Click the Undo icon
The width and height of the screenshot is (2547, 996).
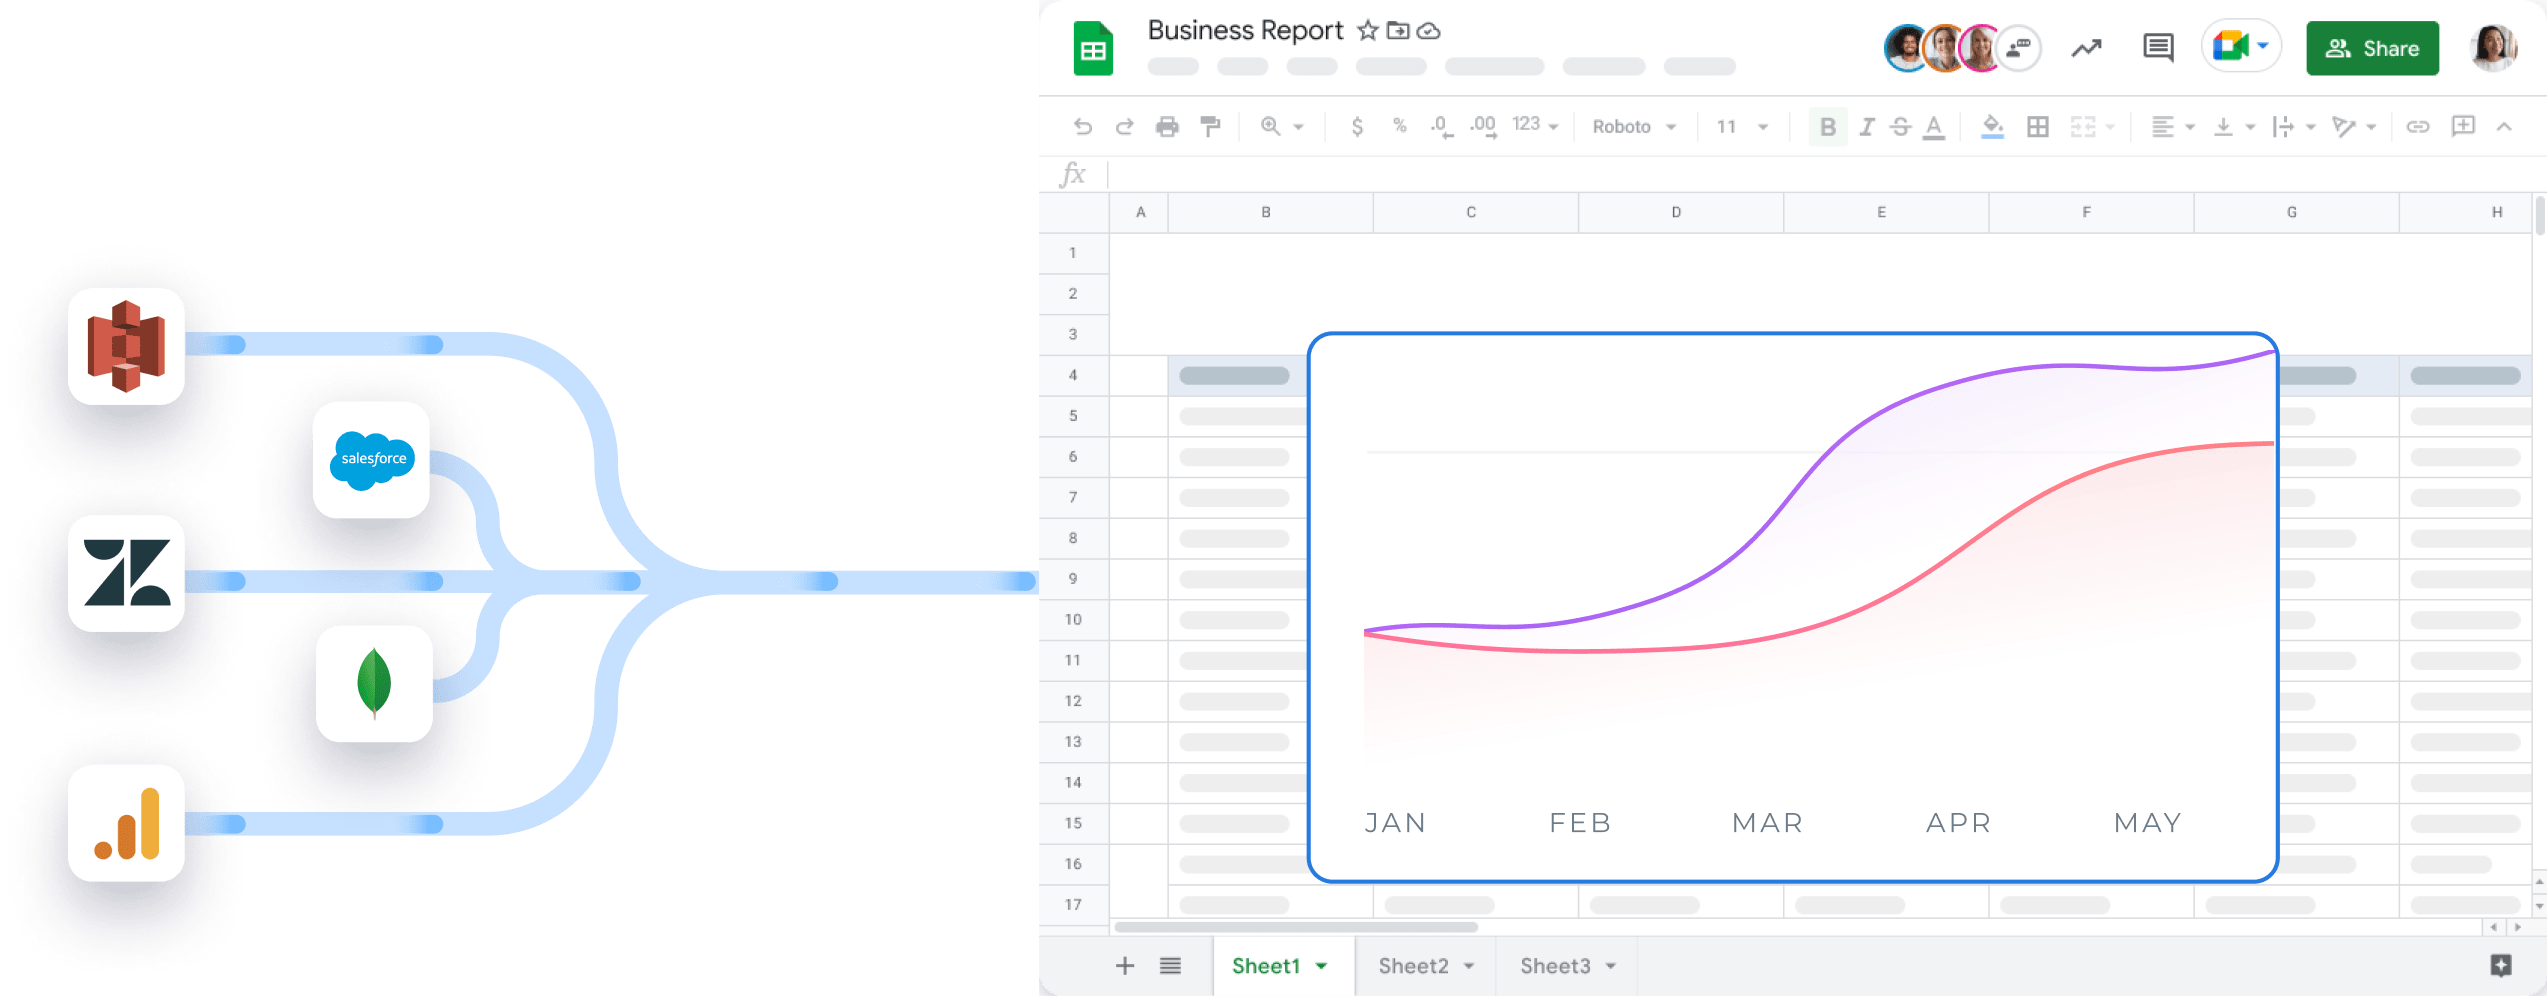(x=1082, y=127)
